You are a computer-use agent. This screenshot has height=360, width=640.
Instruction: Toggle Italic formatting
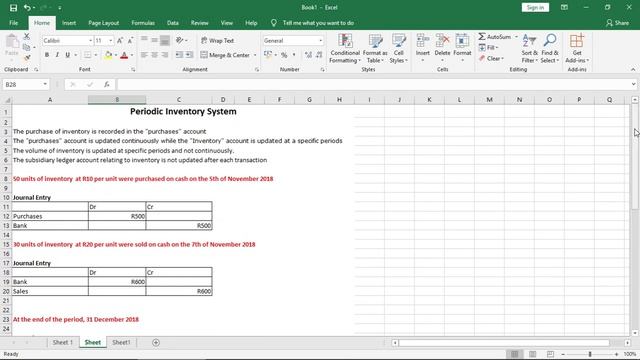(57, 55)
